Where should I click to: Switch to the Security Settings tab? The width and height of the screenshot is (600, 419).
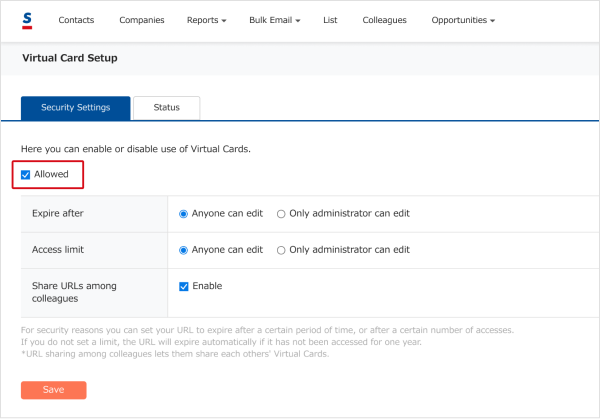(x=76, y=108)
